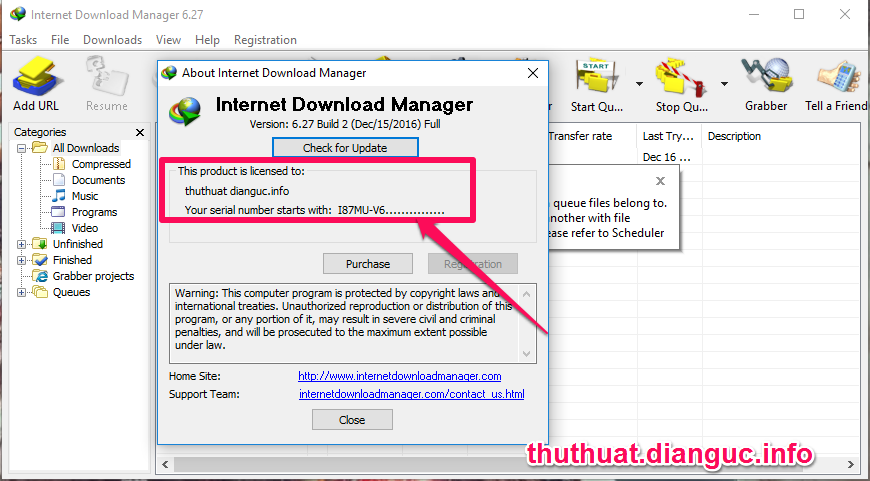Dismiss the queue tooltip popup

(x=660, y=181)
